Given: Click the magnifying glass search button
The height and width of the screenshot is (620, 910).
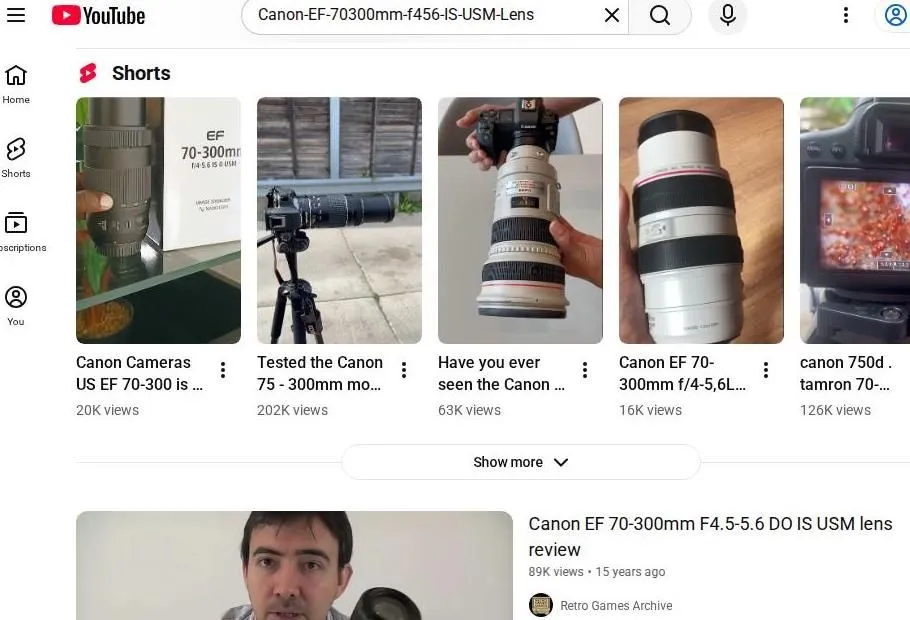Looking at the screenshot, I should click(660, 15).
